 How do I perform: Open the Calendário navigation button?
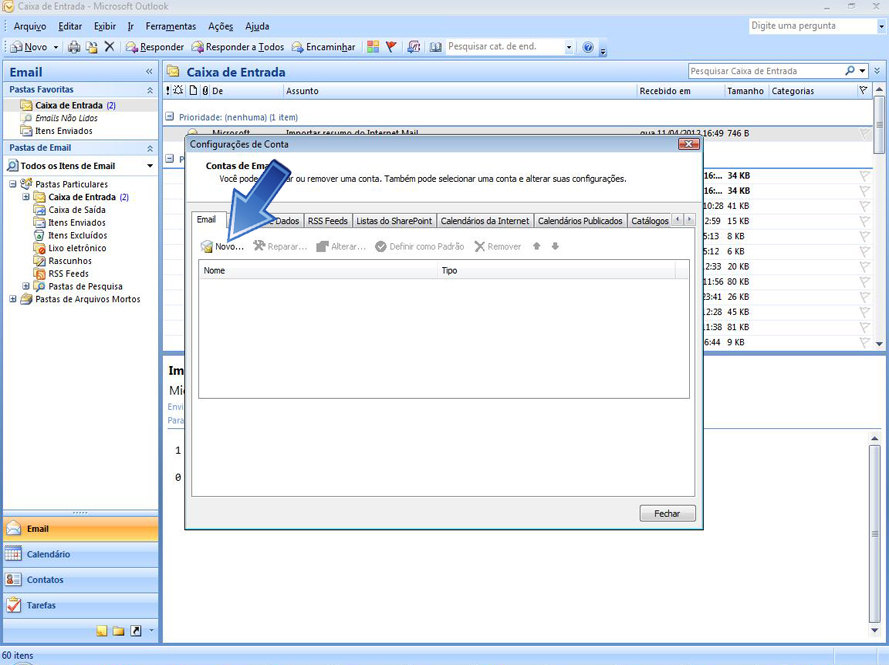click(x=81, y=554)
